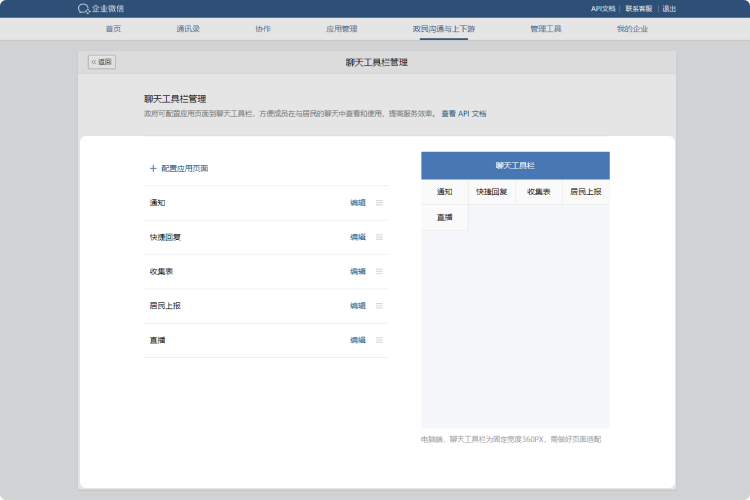The image size is (750, 500).
Task: Select 收集表 cell in toolbar preview
Action: [x=539, y=192]
